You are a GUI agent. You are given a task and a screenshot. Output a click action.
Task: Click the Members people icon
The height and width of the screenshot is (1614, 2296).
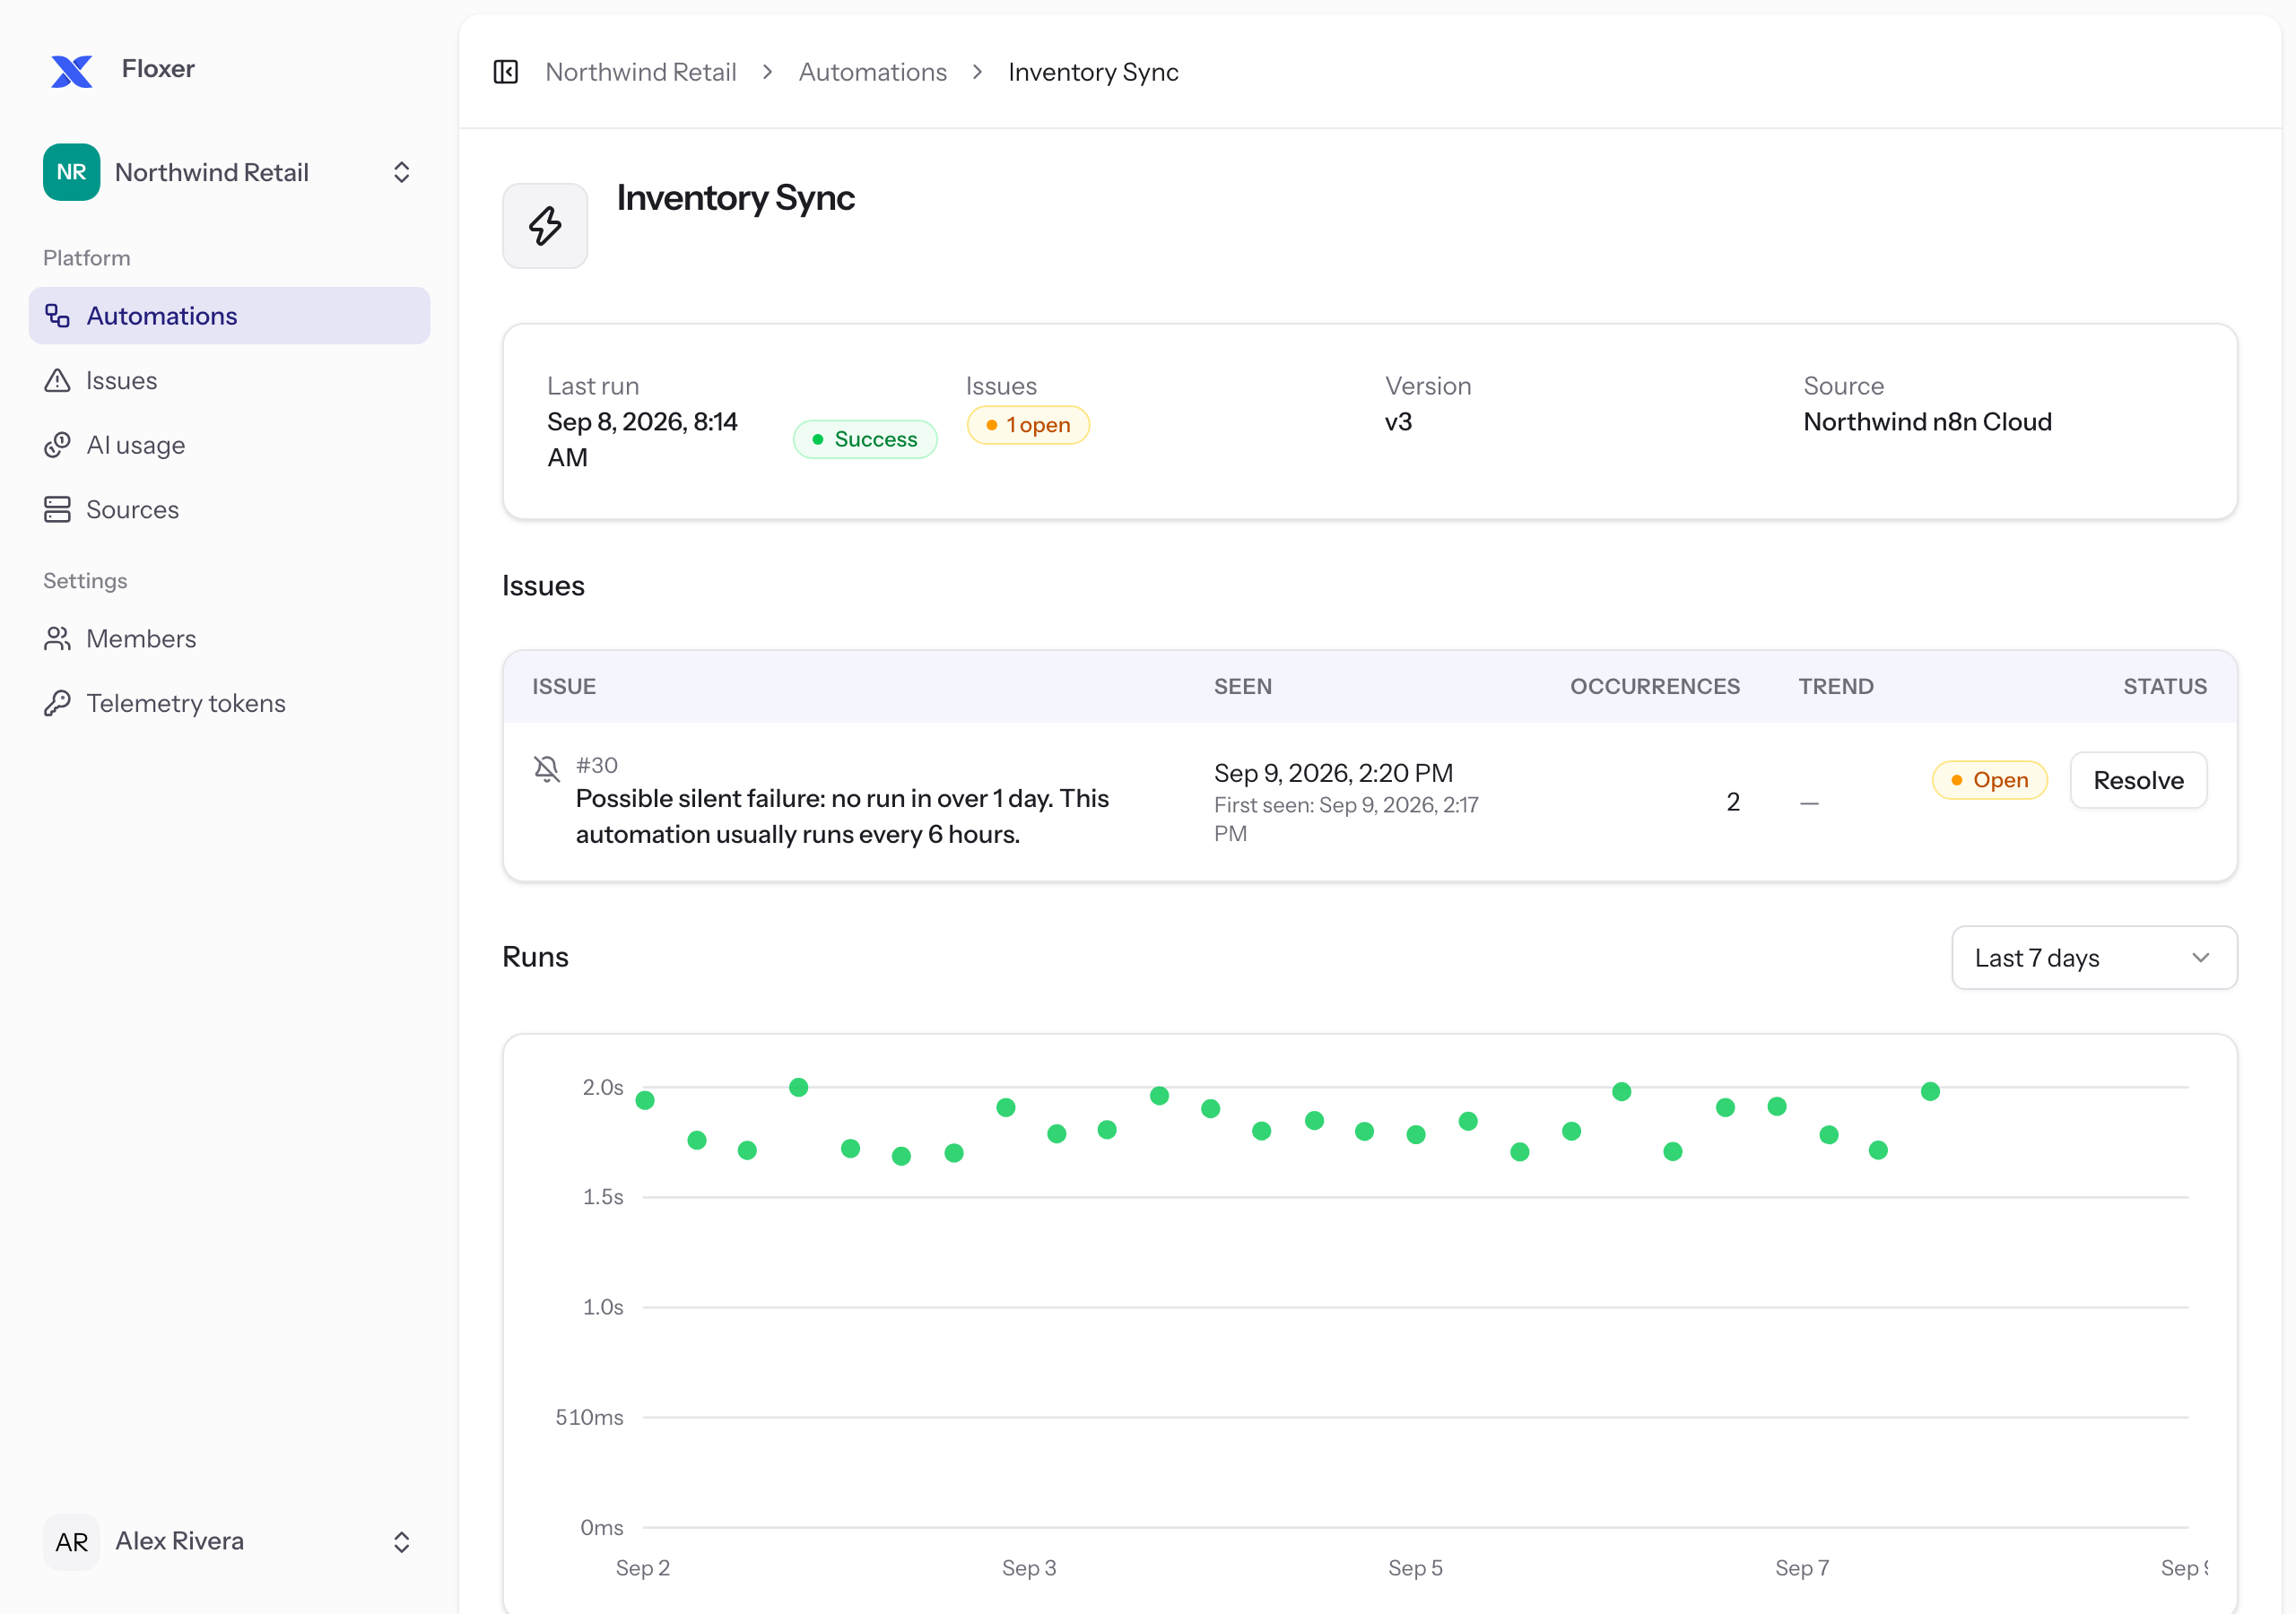click(x=58, y=639)
